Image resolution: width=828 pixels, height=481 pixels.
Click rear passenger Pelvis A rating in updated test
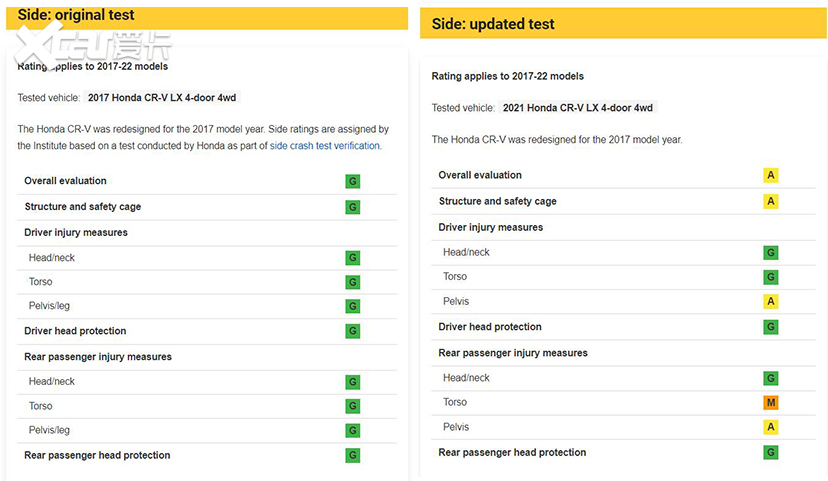coord(771,427)
